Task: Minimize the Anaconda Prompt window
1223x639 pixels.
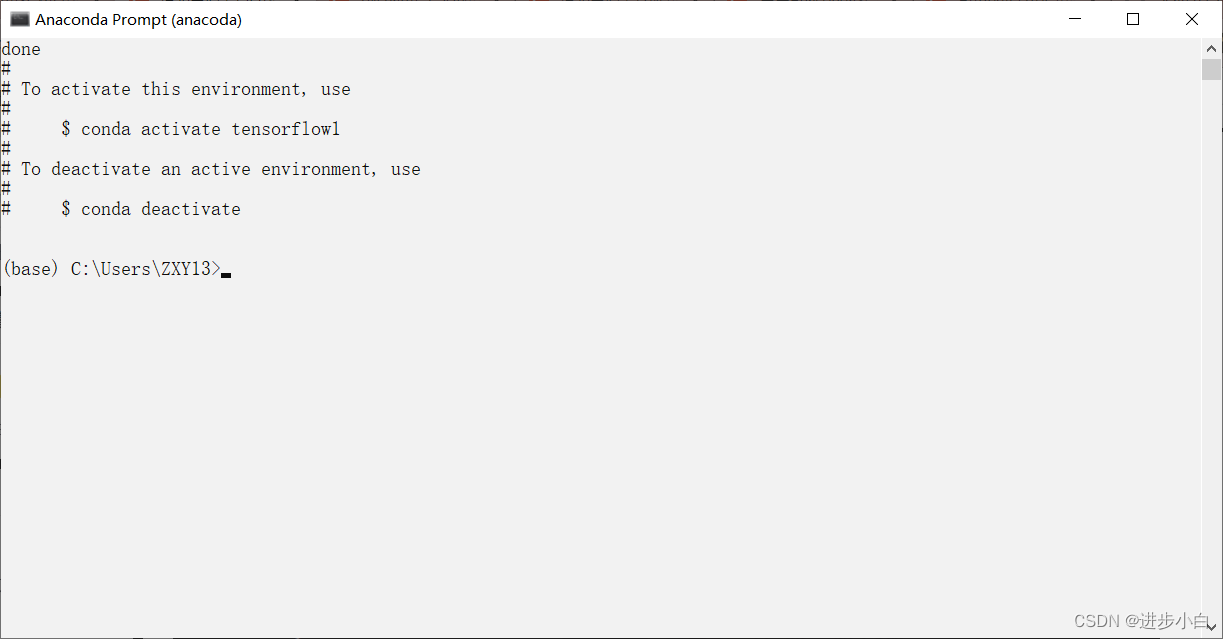Action: click(1076, 19)
